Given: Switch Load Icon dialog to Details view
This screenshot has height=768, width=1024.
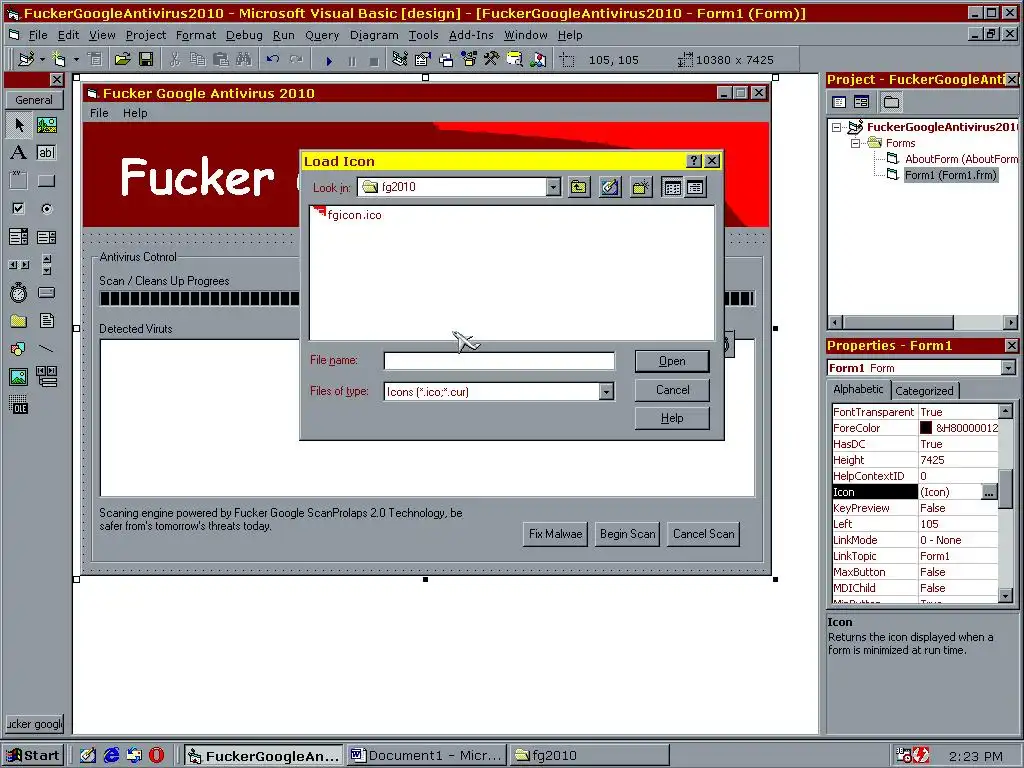Looking at the screenshot, I should 695,188.
